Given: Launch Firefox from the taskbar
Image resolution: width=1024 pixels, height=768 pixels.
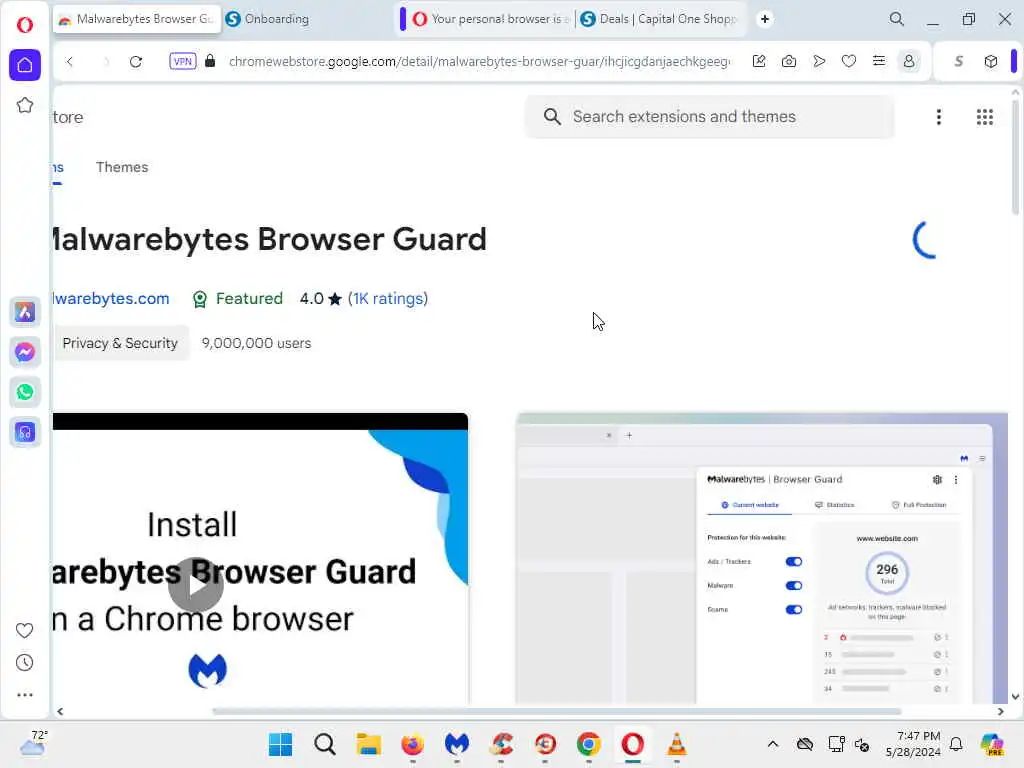Looking at the screenshot, I should tap(413, 744).
